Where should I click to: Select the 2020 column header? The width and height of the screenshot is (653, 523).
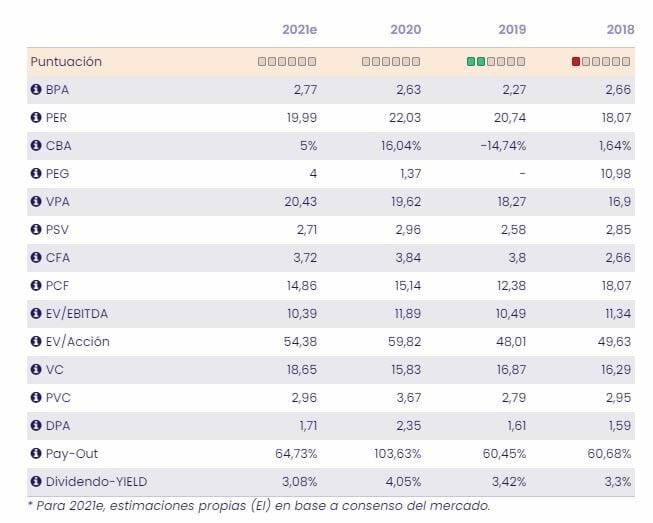(405, 30)
